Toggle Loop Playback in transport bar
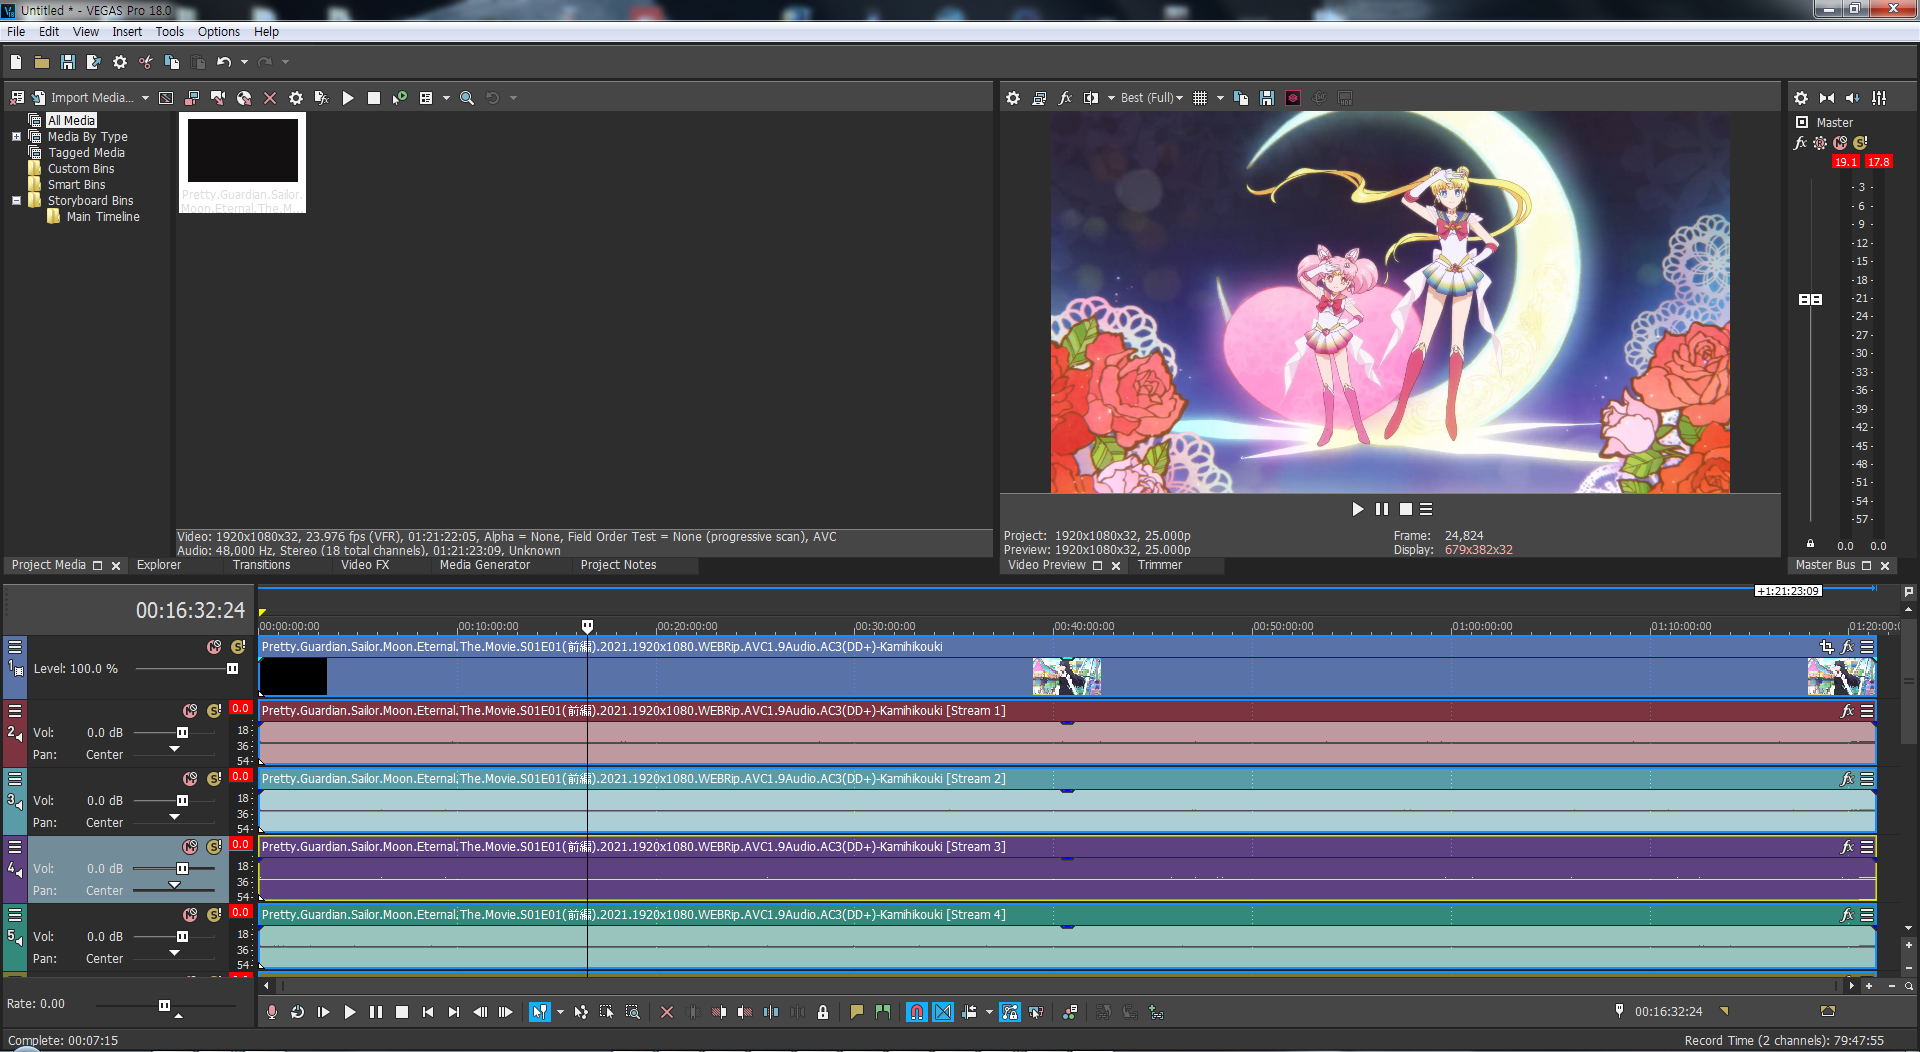1920x1052 pixels. point(298,1012)
